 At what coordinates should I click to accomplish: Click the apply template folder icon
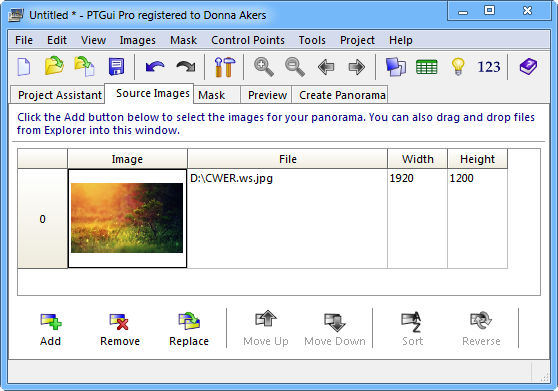tap(84, 67)
